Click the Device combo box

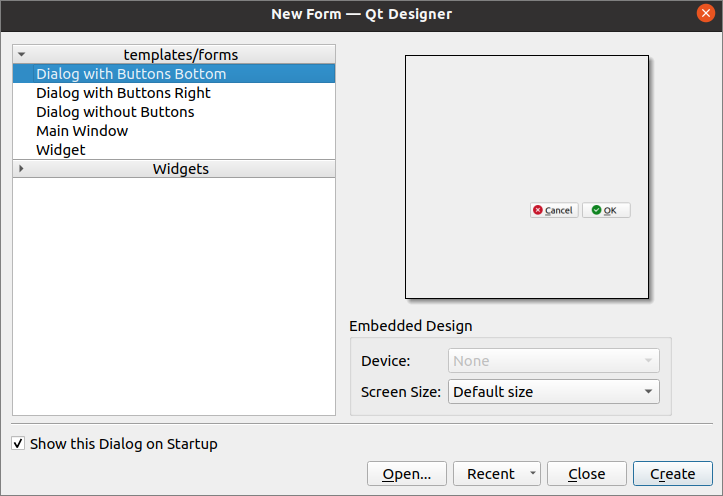(554, 361)
